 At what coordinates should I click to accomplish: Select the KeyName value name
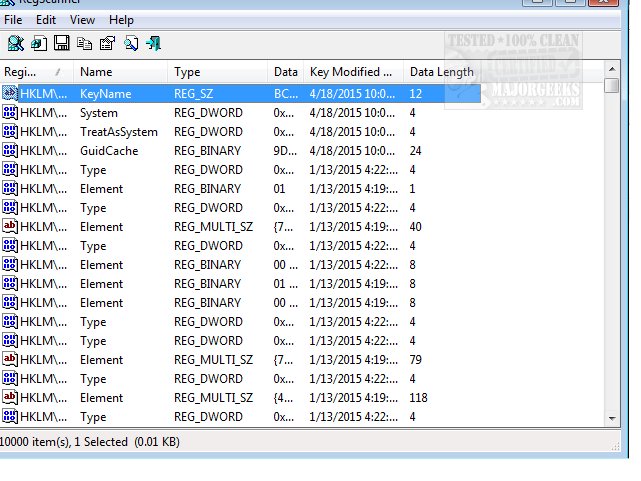click(x=105, y=94)
